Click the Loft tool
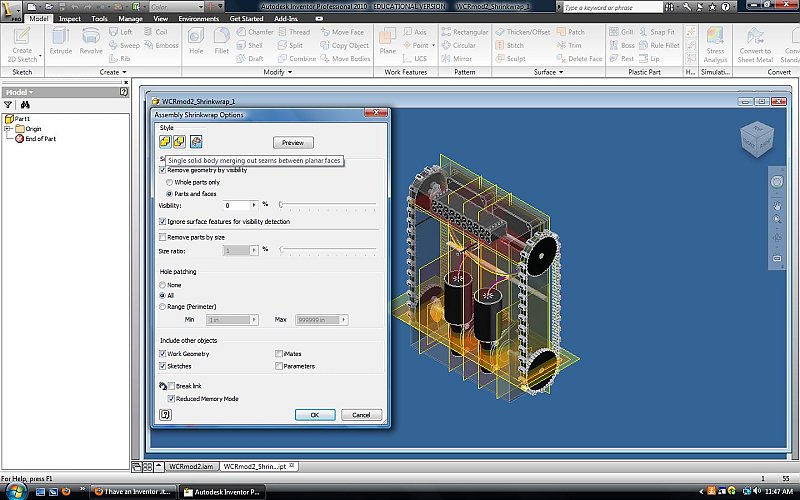Viewport: 800px width, 500px height. tap(120, 32)
